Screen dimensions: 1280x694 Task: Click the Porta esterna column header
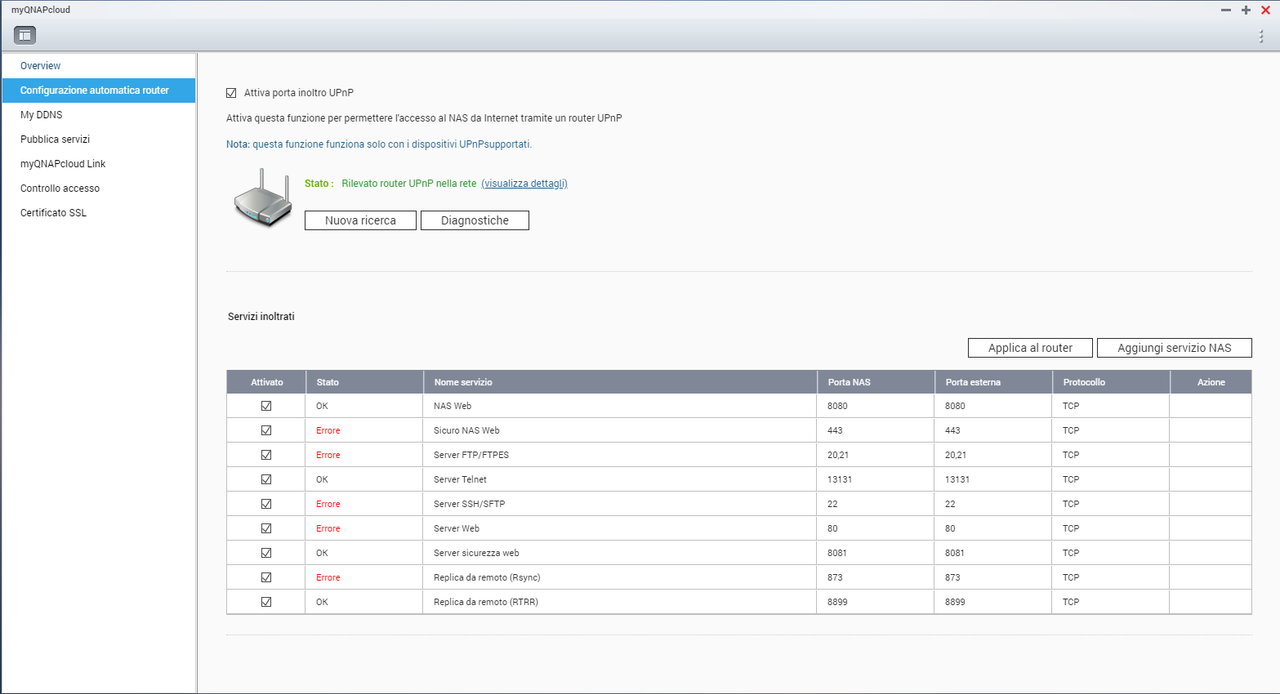pos(994,382)
